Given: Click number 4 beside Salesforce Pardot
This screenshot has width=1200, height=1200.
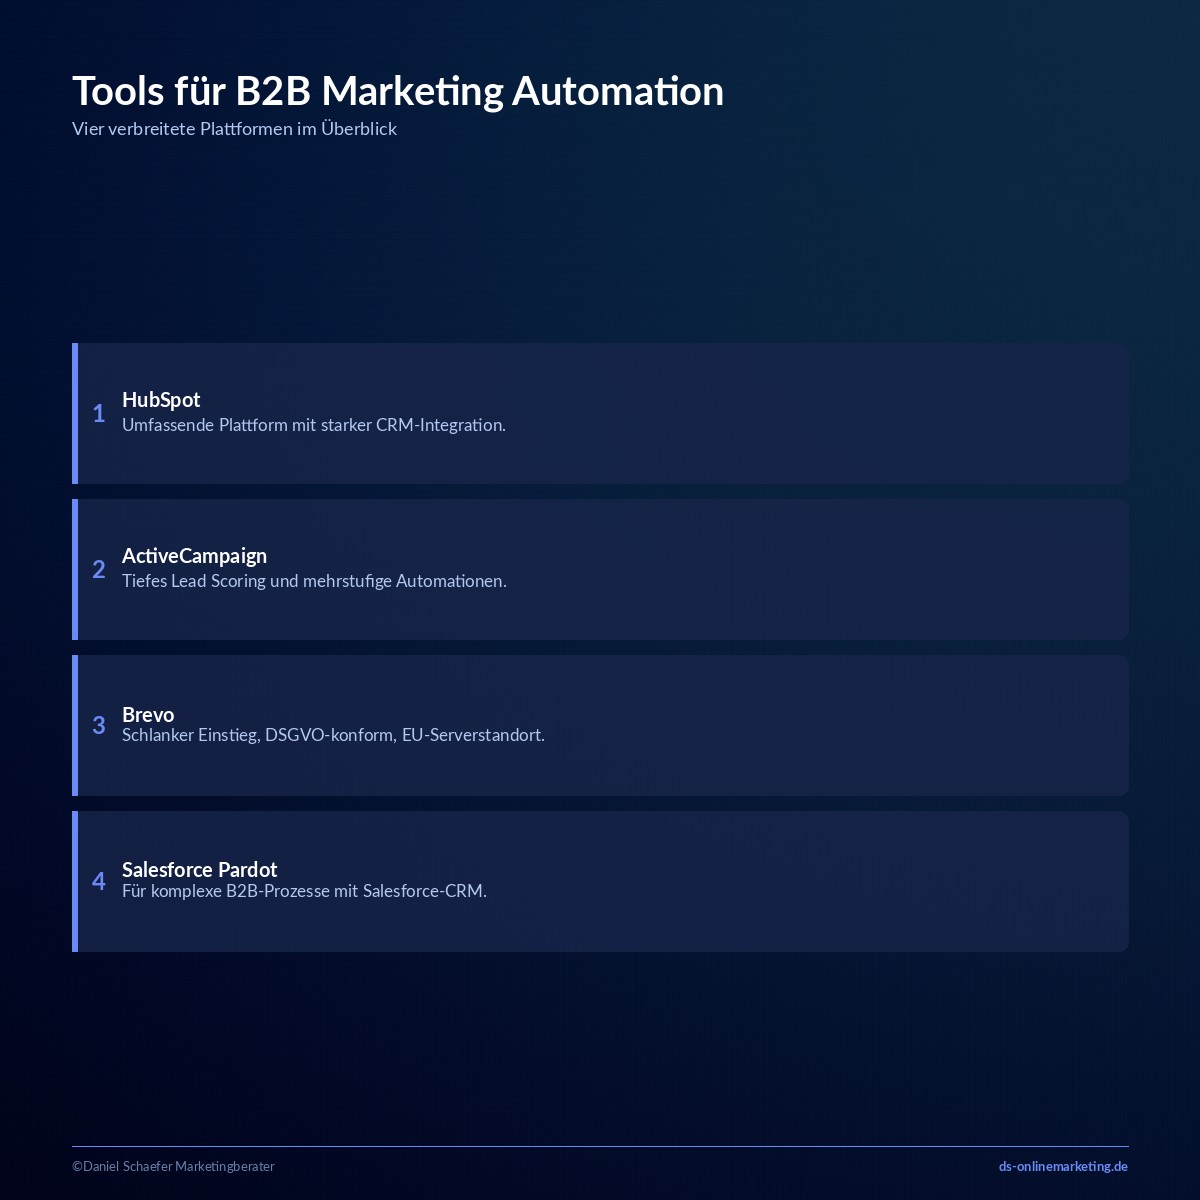Looking at the screenshot, I should click(x=99, y=881).
